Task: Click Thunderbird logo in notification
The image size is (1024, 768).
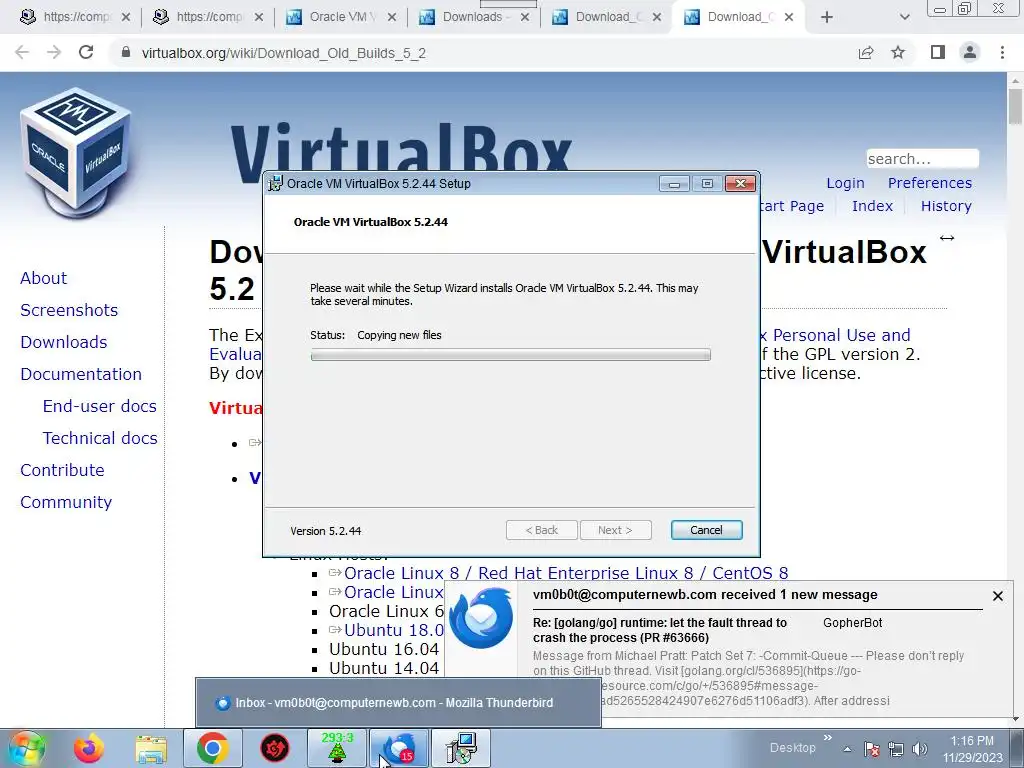Action: click(481, 618)
